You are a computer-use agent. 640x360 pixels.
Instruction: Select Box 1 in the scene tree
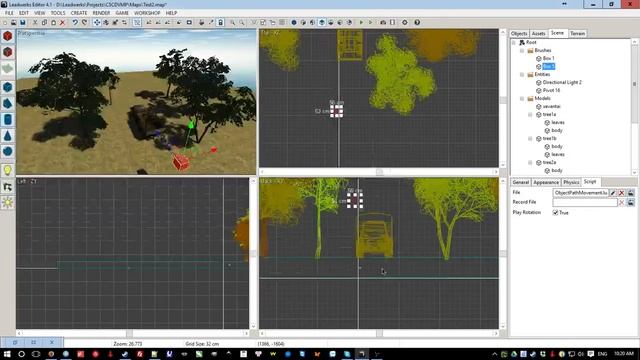(x=548, y=58)
